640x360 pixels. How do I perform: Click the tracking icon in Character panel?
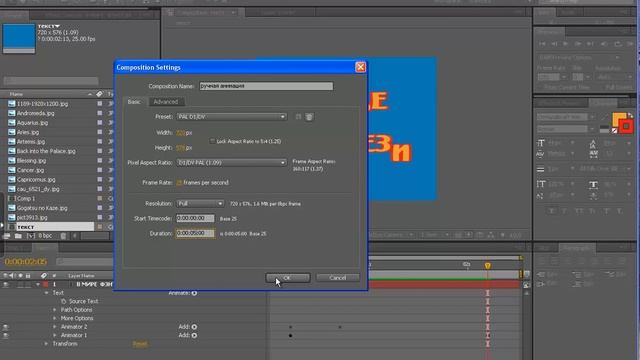click(x=593, y=154)
